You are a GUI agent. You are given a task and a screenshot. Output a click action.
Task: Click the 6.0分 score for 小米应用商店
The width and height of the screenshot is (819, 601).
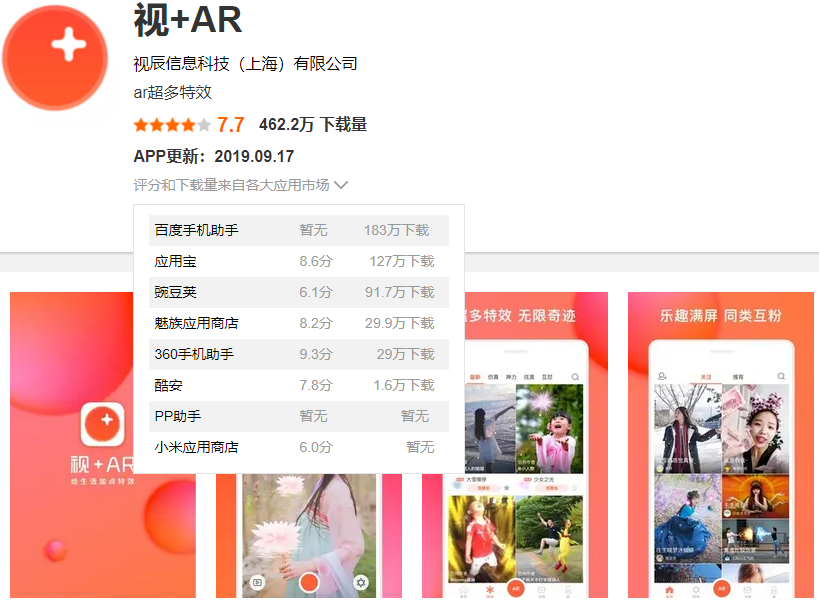click(315, 447)
